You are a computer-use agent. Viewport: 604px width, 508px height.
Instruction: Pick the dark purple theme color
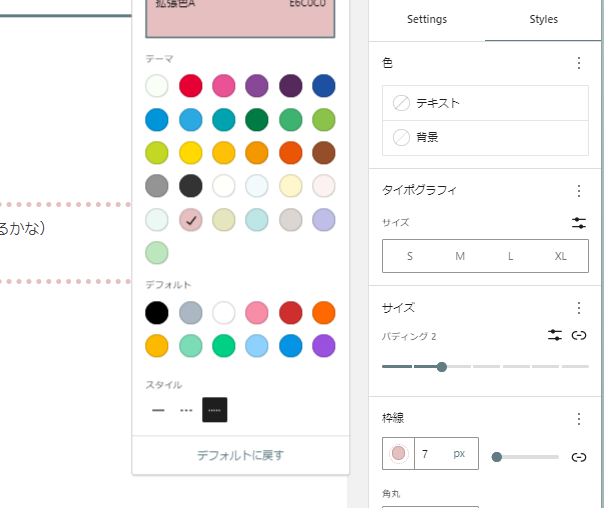tap(290, 86)
